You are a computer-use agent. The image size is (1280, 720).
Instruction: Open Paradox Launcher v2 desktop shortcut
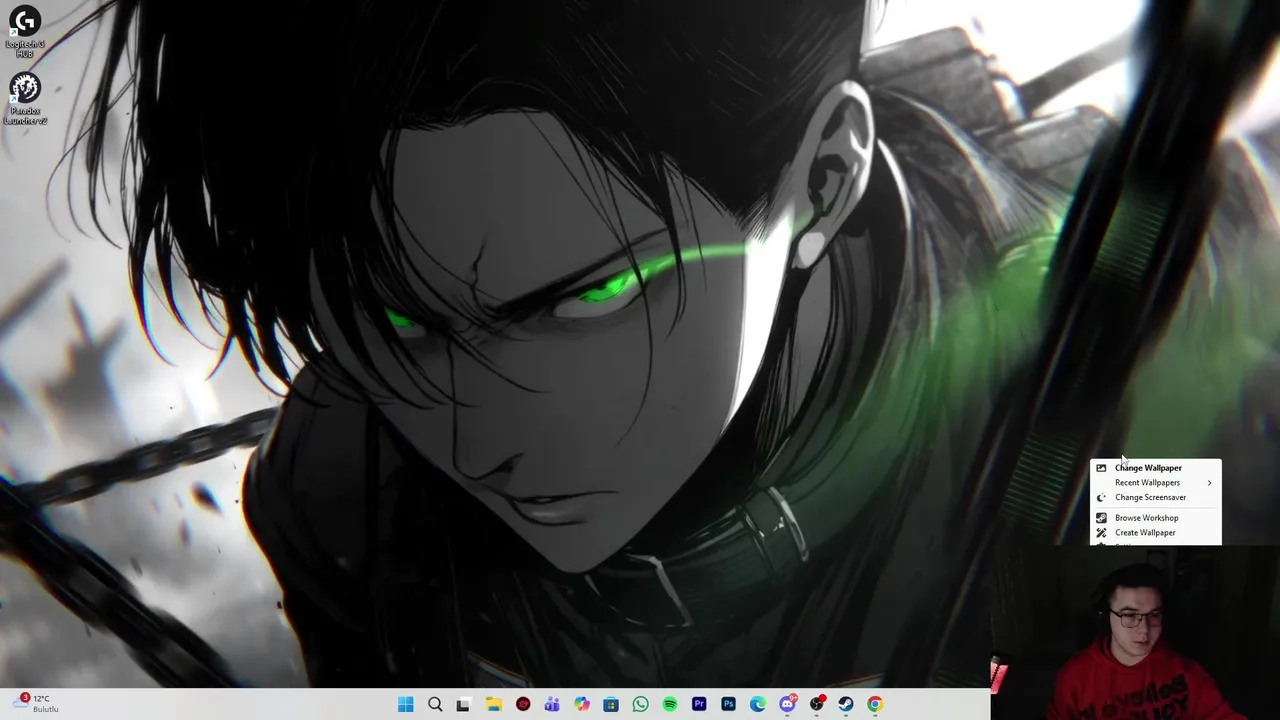25,99
